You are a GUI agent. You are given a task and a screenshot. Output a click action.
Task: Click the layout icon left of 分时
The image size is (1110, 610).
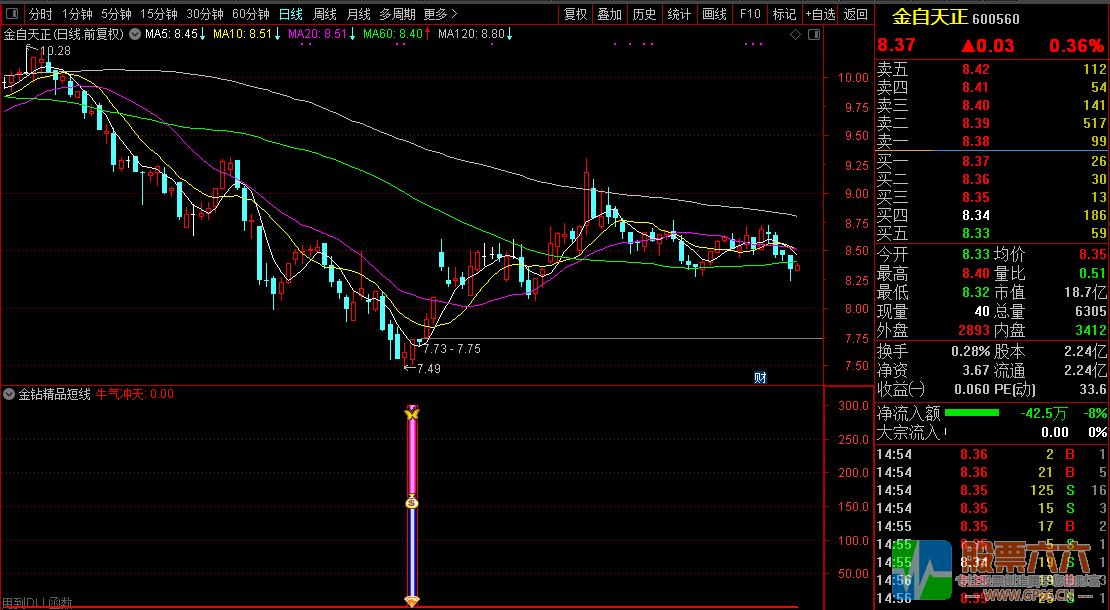coord(13,14)
